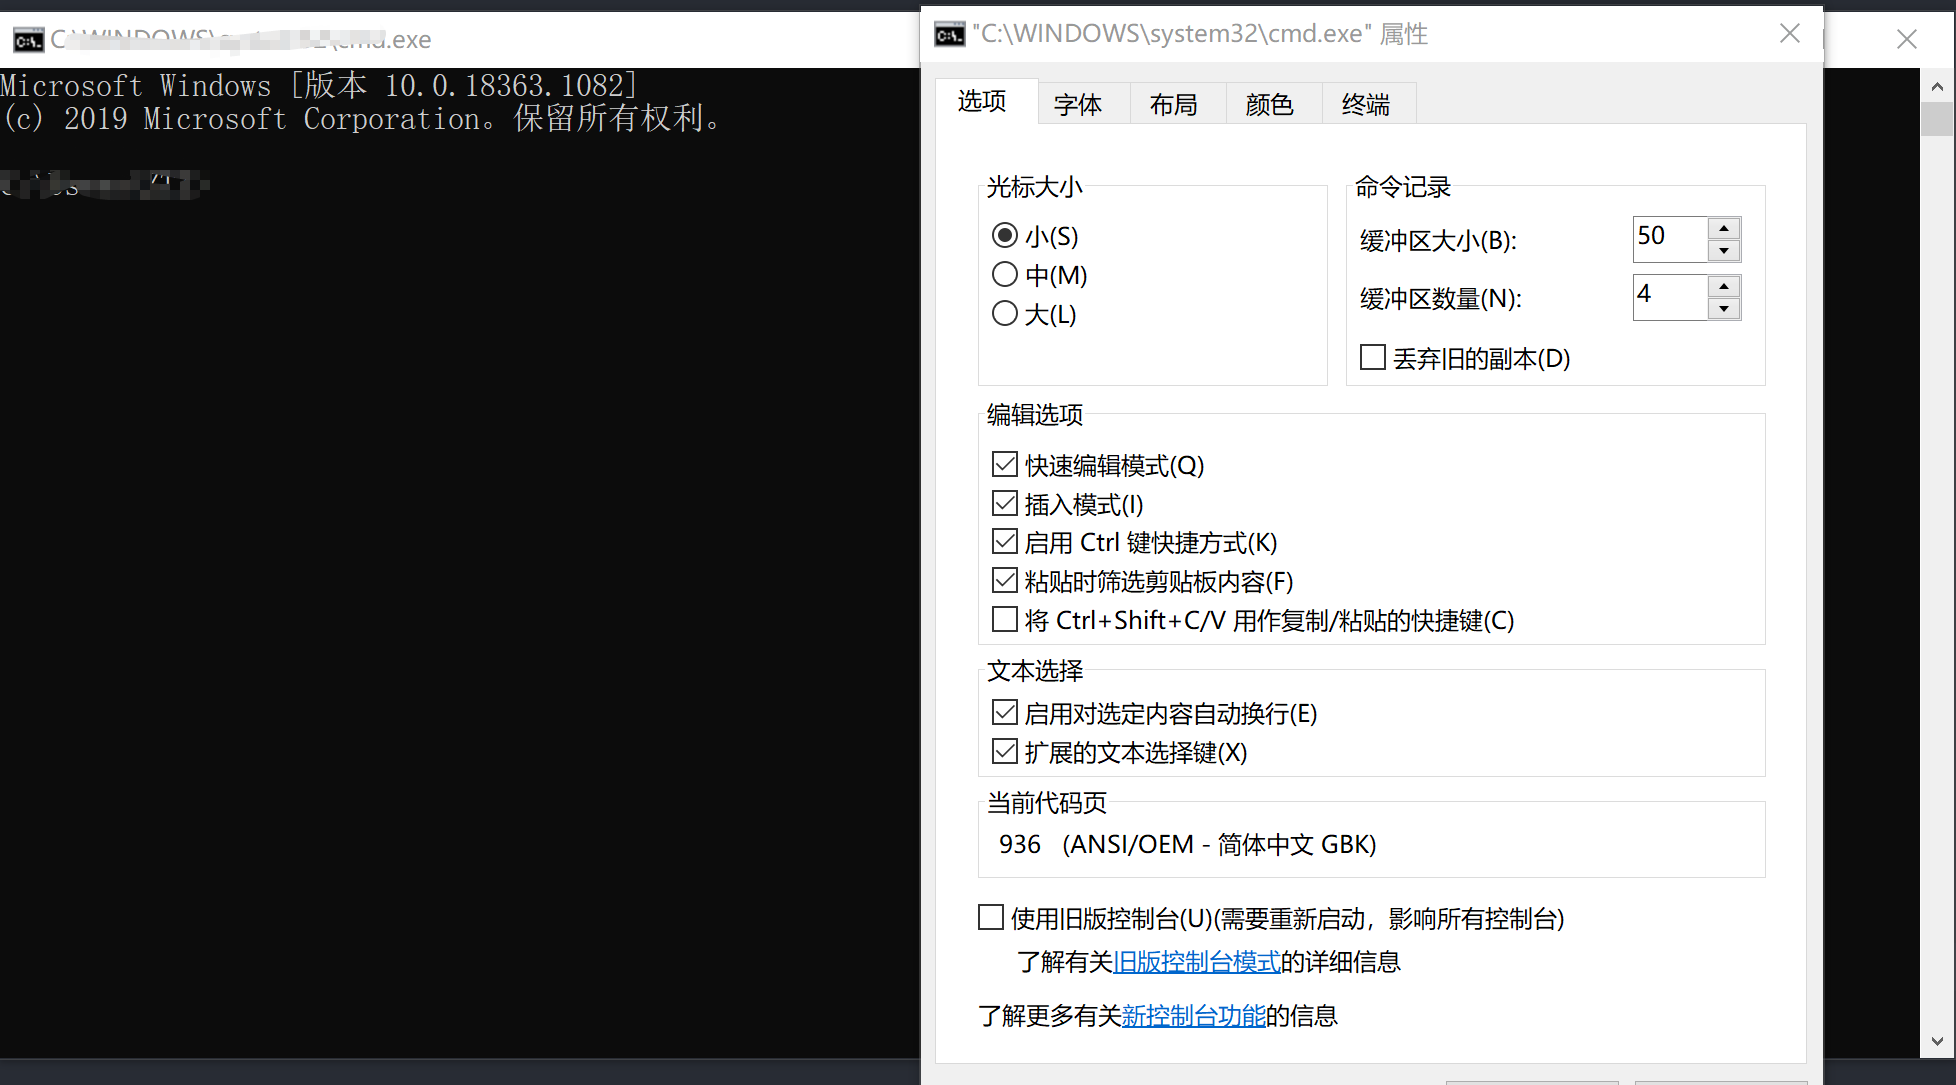
Task: Click the console scrollbar up arrow
Action: tap(1937, 86)
